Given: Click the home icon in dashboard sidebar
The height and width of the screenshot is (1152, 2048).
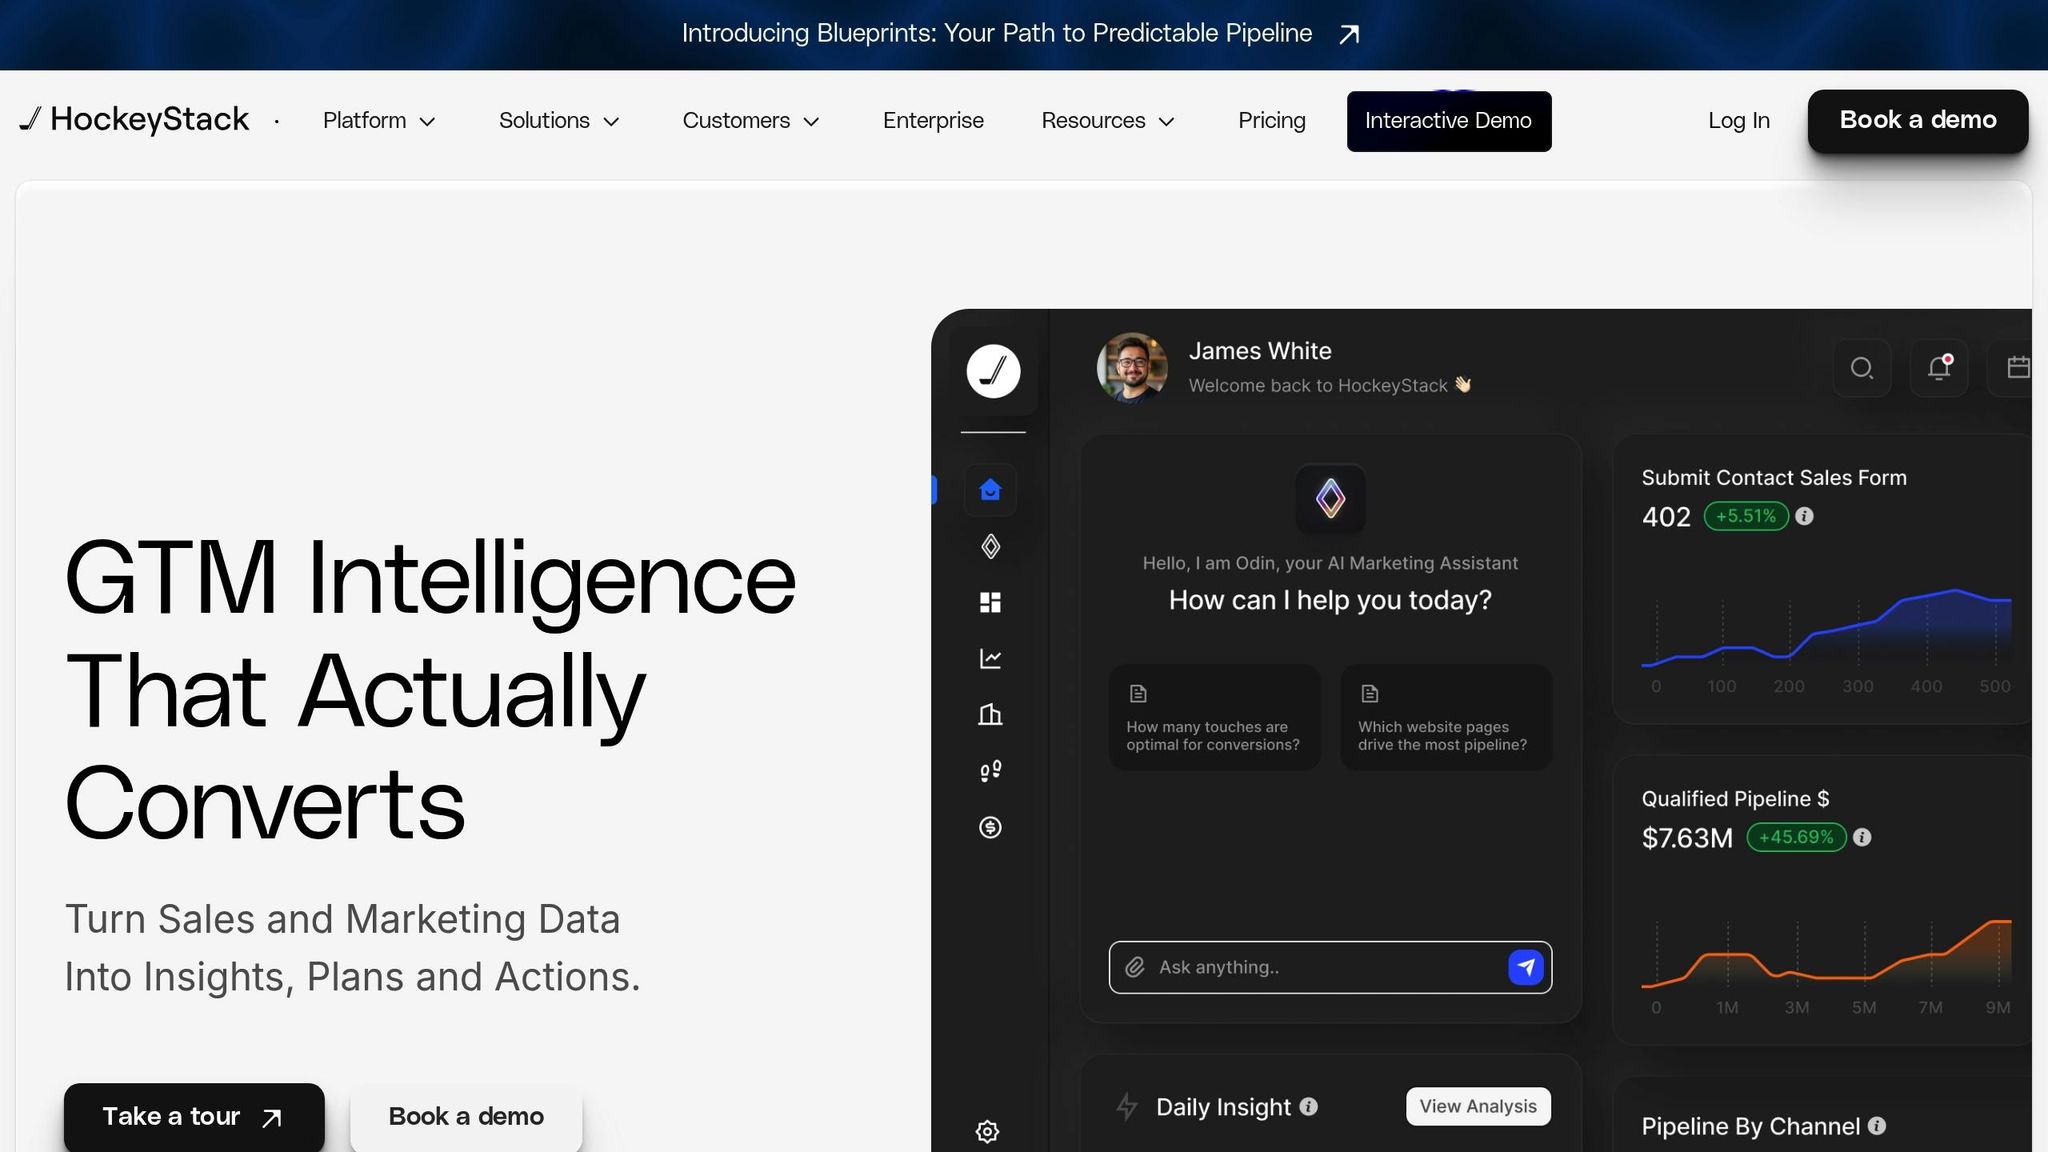Looking at the screenshot, I should point(990,490).
